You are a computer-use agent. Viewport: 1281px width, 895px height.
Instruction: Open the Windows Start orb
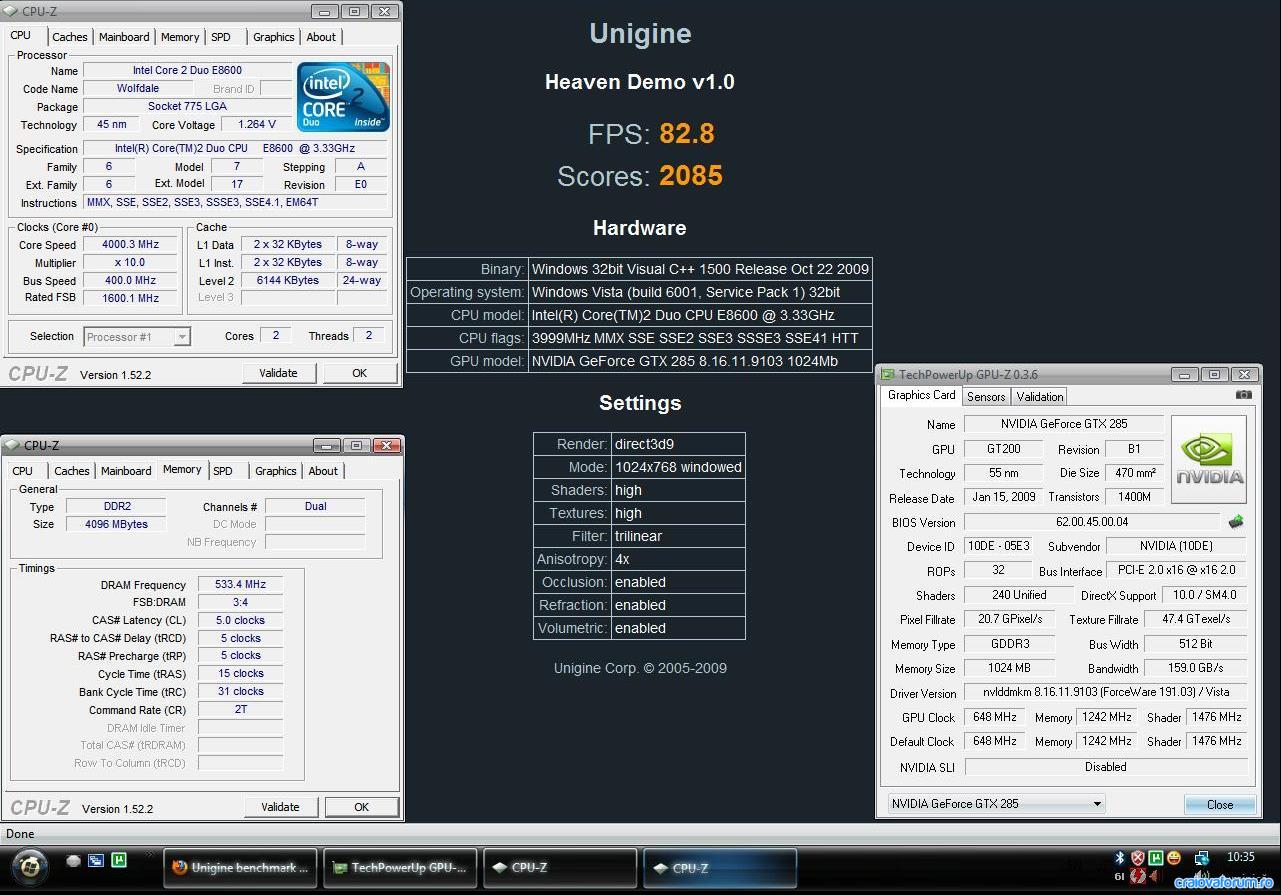coord(31,865)
